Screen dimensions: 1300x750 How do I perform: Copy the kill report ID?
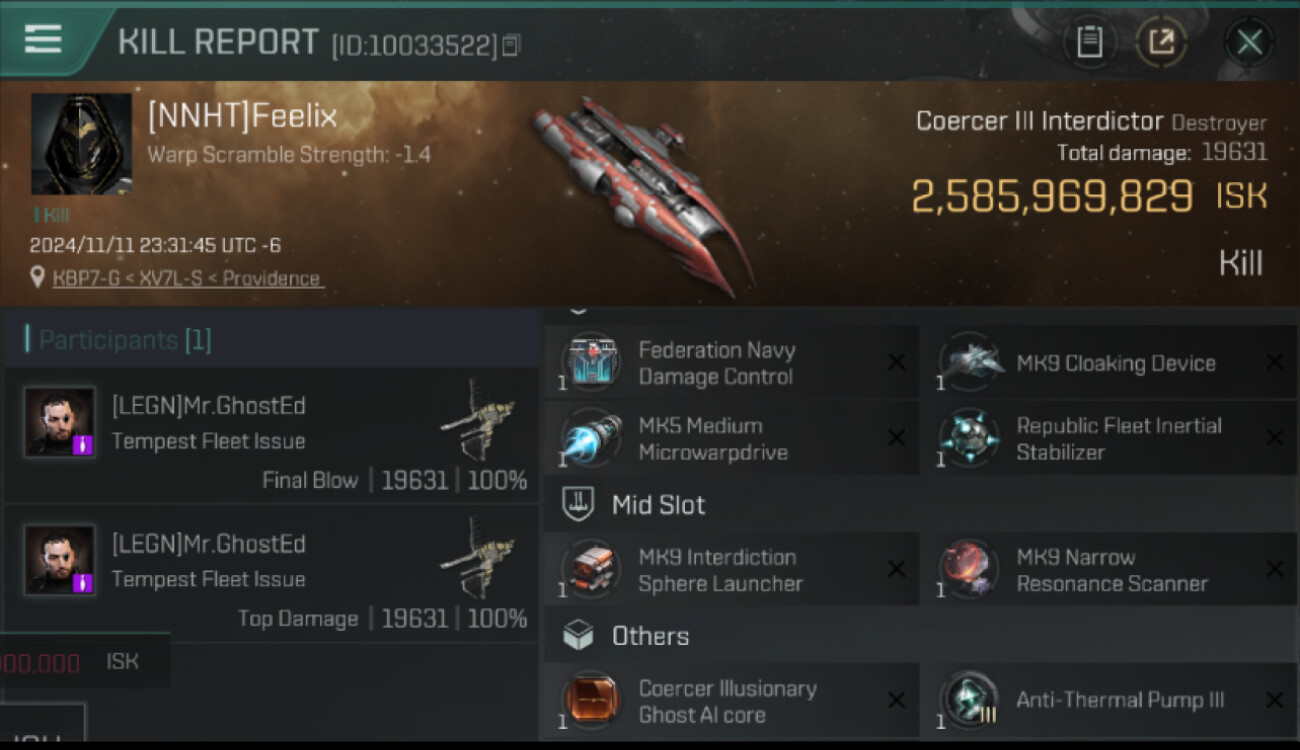pos(511,45)
